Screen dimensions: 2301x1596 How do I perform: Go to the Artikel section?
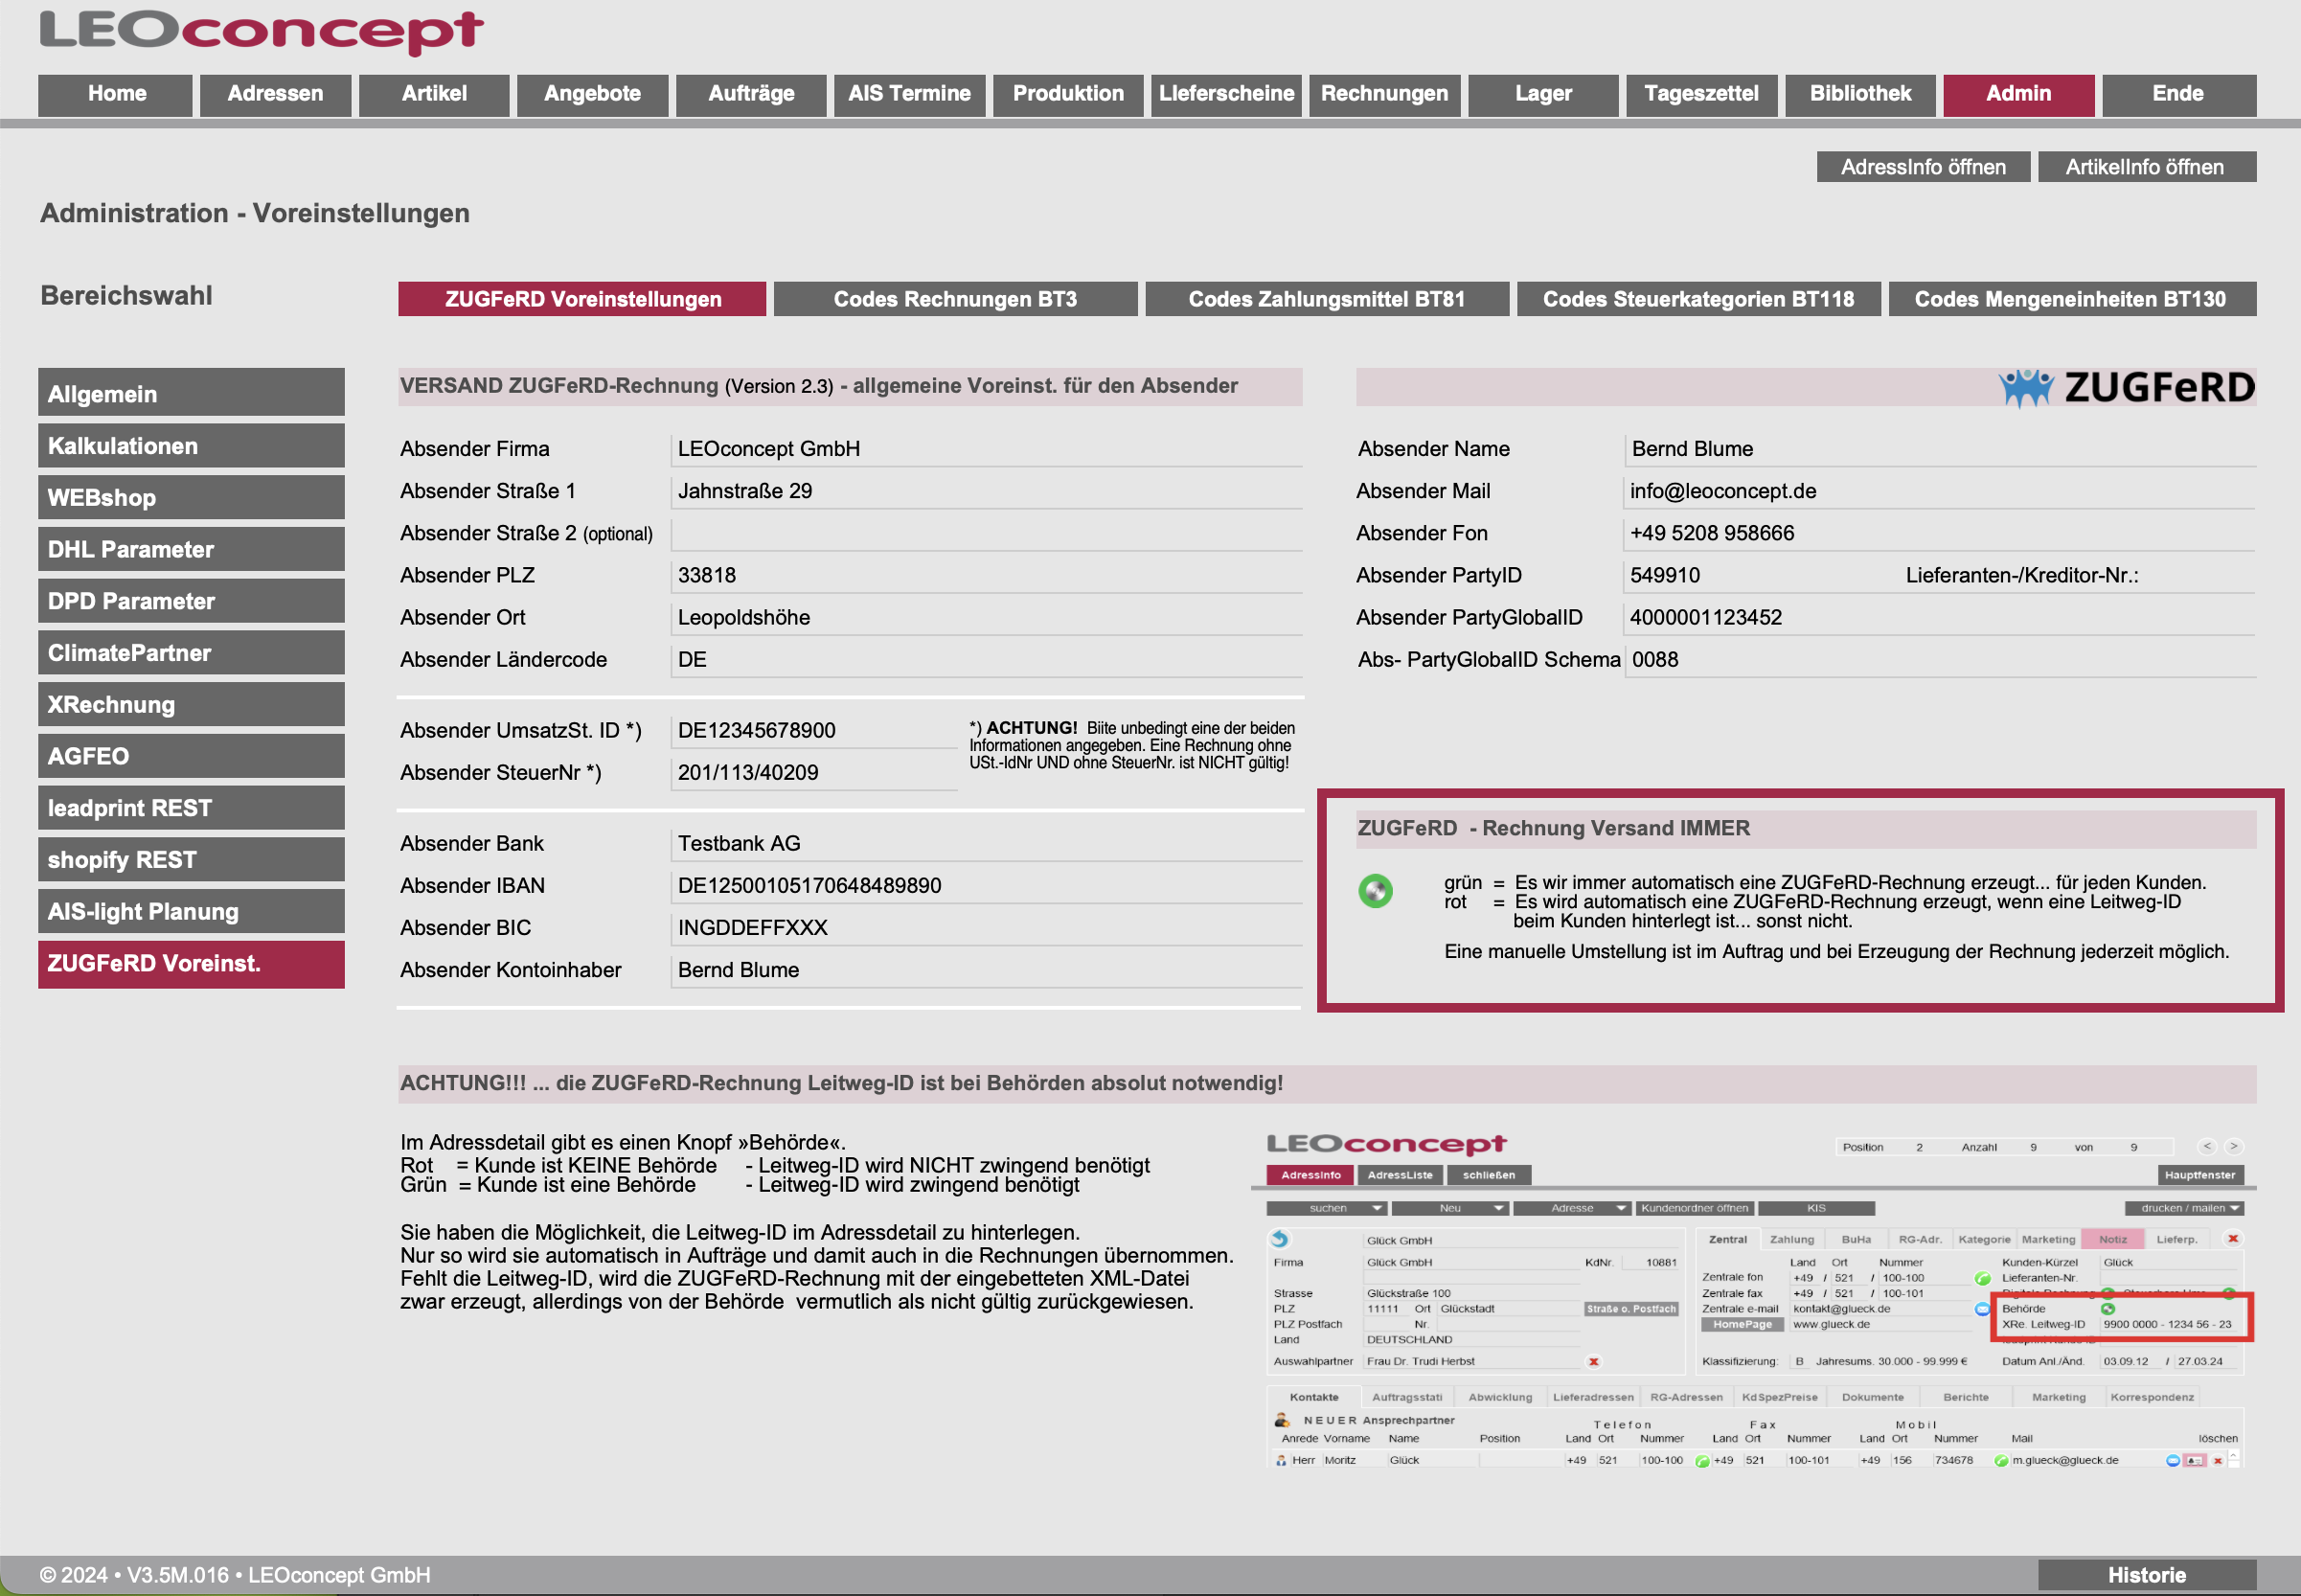point(434,94)
